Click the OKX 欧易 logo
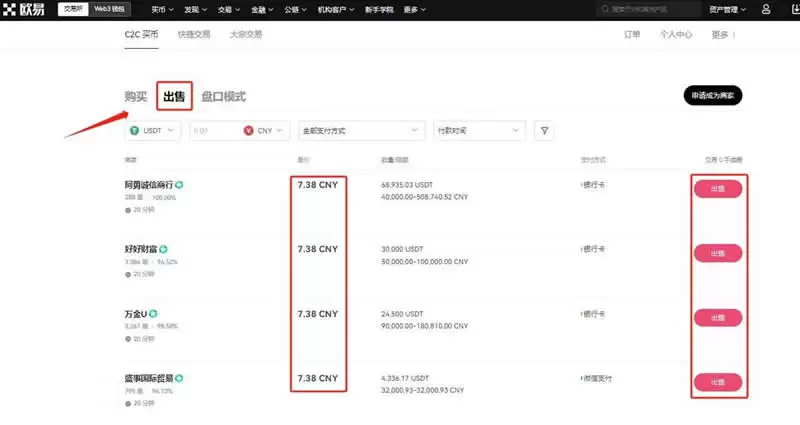800x425 pixels. click(x=26, y=9)
